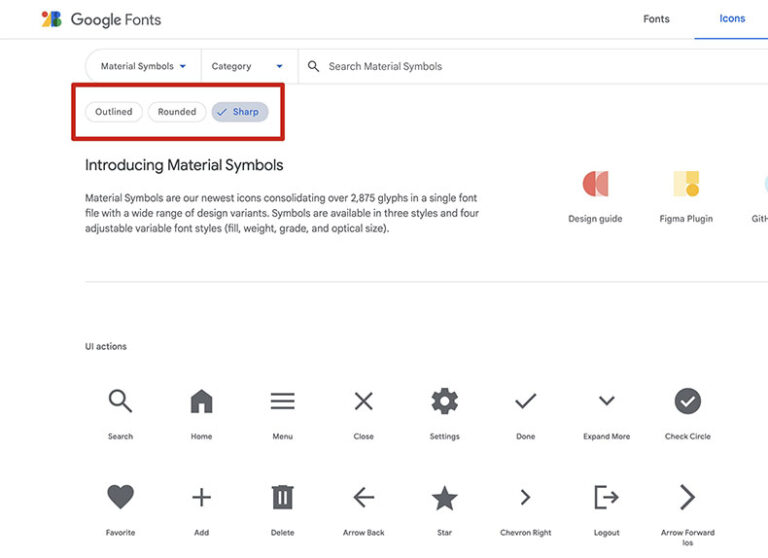Viewport: 768px width, 558px height.
Task: Click the Logout icon
Action: click(606, 497)
